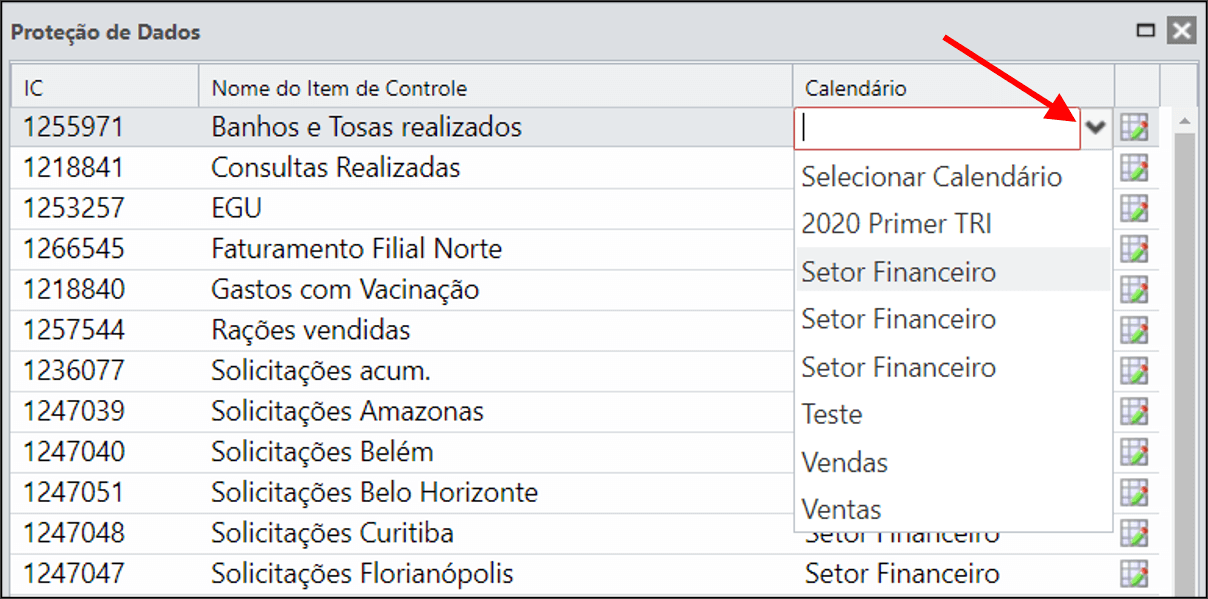Screen dimensions: 1208x599
Task: Click the scrollbar up arrow
Action: click(x=1186, y=122)
